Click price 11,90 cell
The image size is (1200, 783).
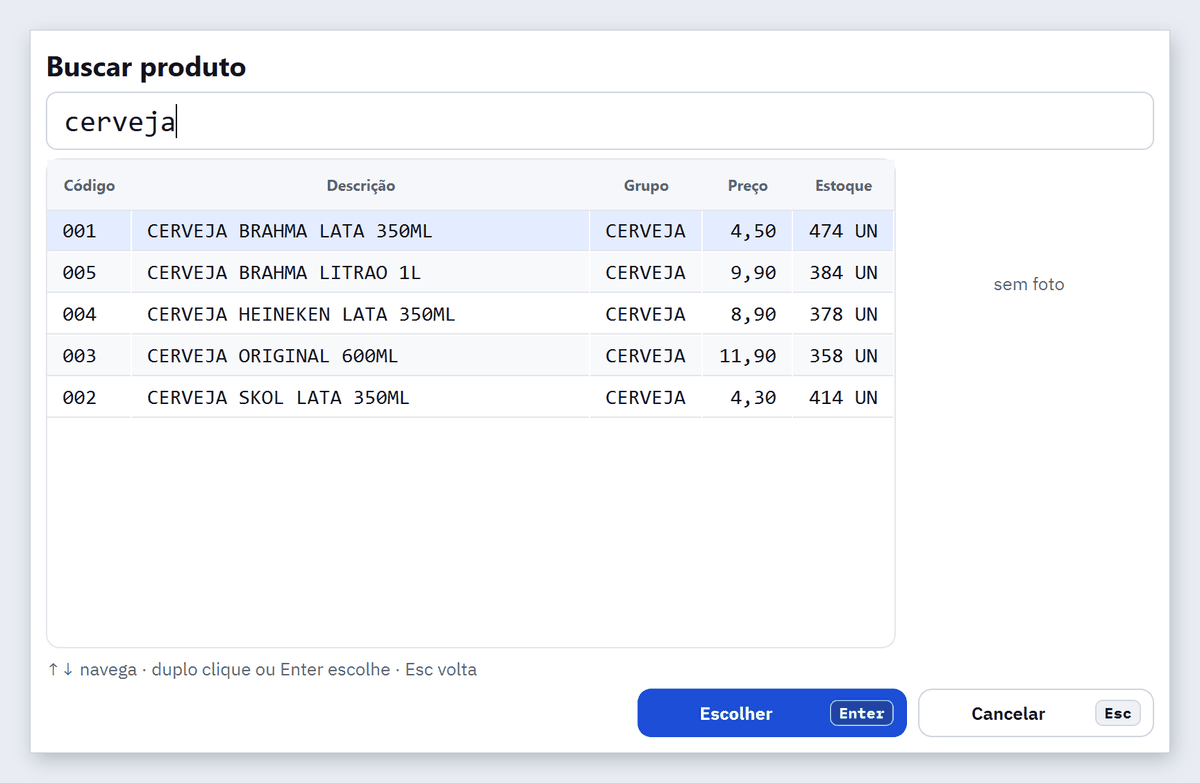tap(748, 356)
